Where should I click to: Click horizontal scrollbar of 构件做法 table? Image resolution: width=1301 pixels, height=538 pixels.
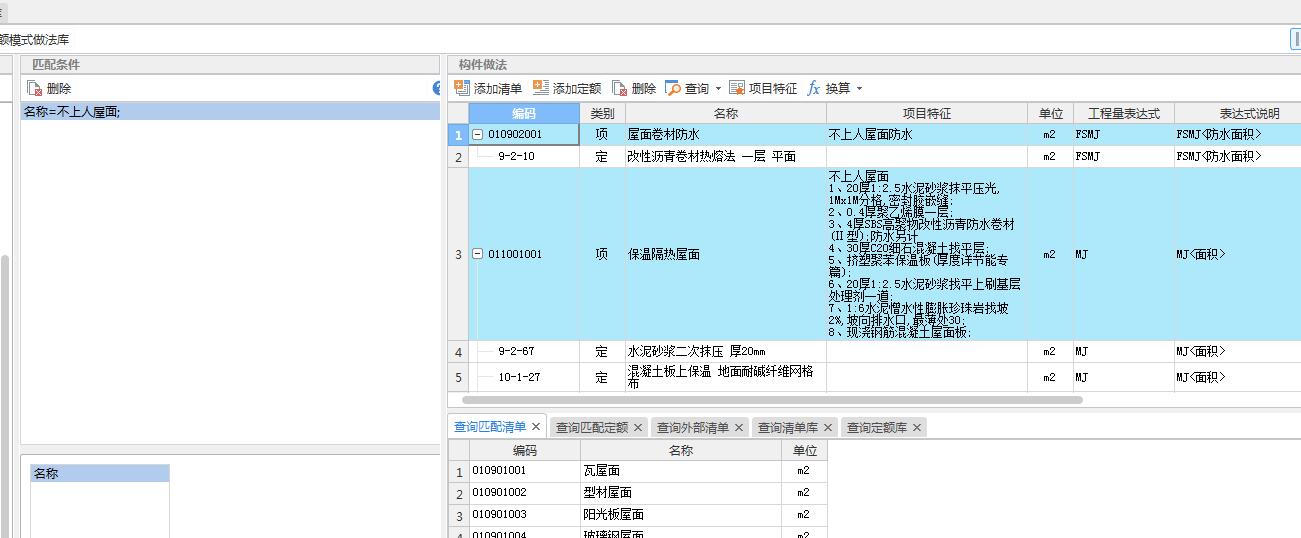[x=772, y=400]
